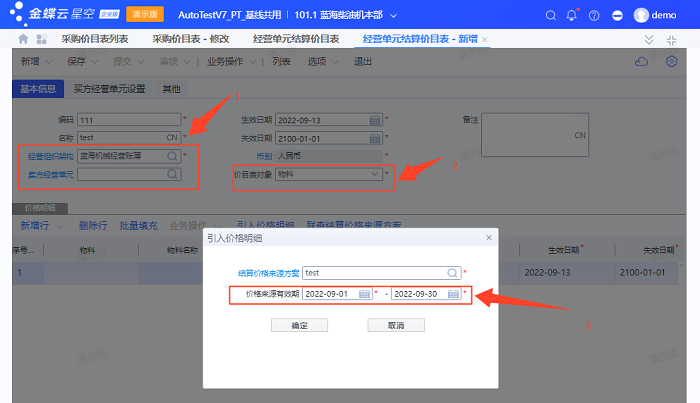700x403 pixels.
Task: Click the 2022-09-13 cell in row 1
Action: 567,273
